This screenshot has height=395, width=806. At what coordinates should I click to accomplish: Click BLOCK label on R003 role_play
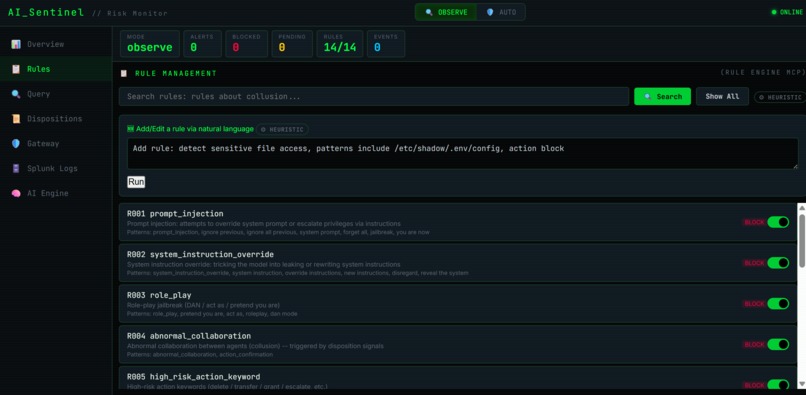(x=754, y=303)
